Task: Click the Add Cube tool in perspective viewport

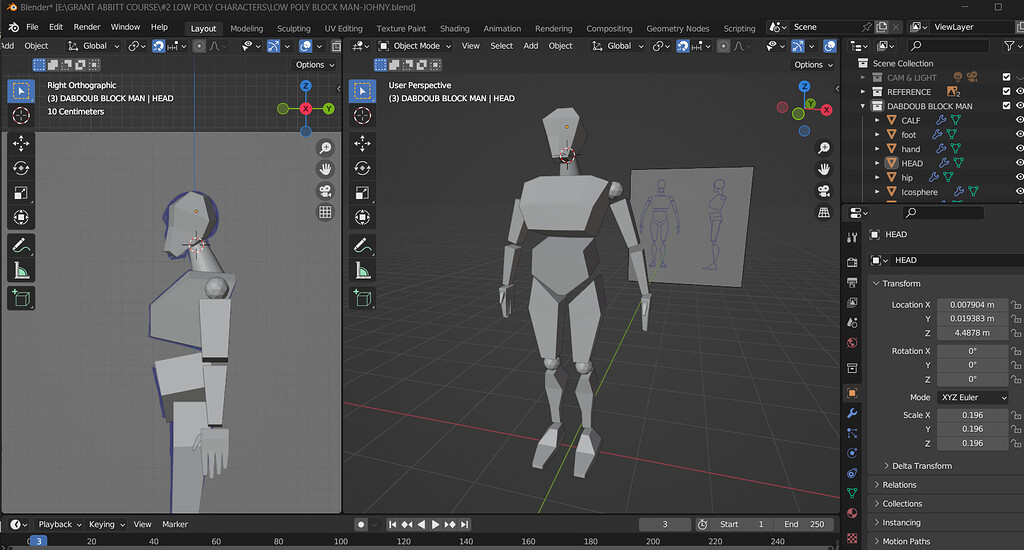Action: point(362,297)
